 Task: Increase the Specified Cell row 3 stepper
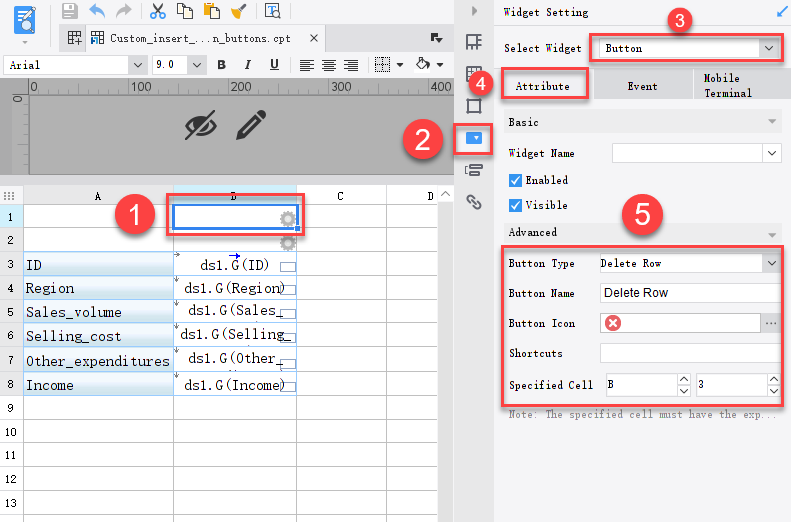click(x=774, y=379)
